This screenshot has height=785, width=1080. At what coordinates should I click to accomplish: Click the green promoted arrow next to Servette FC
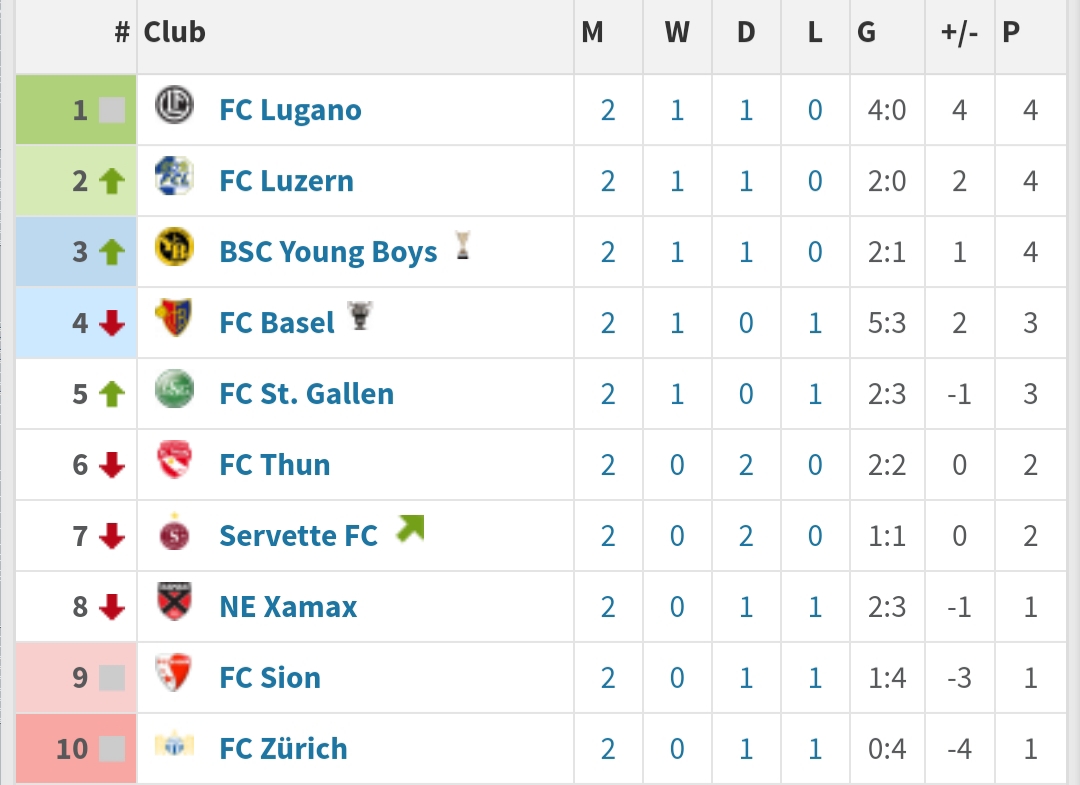pyautogui.click(x=411, y=528)
